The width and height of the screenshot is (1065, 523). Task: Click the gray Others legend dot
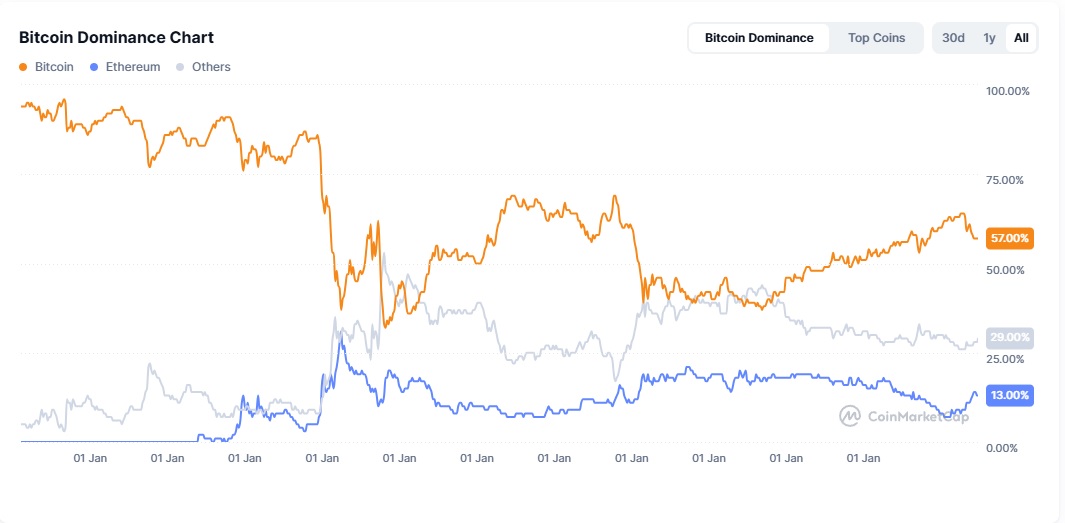[x=180, y=67]
